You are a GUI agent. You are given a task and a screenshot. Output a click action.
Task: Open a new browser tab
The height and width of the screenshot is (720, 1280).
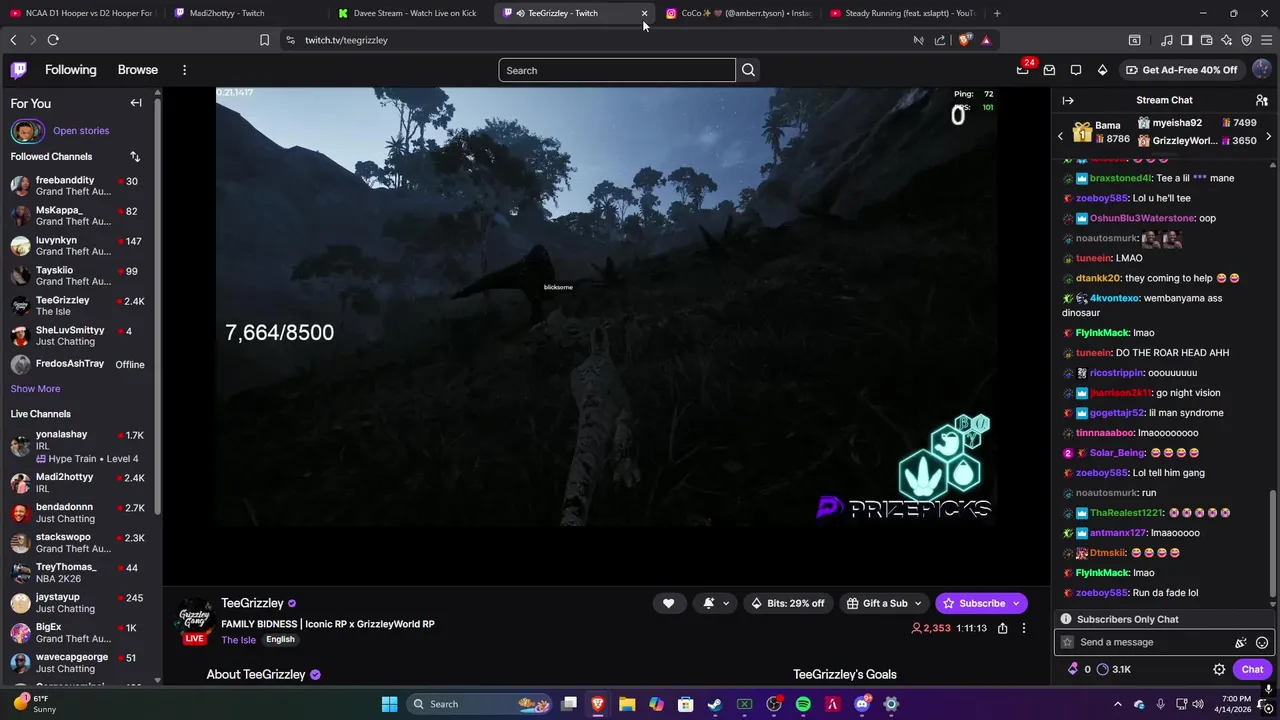[997, 13]
